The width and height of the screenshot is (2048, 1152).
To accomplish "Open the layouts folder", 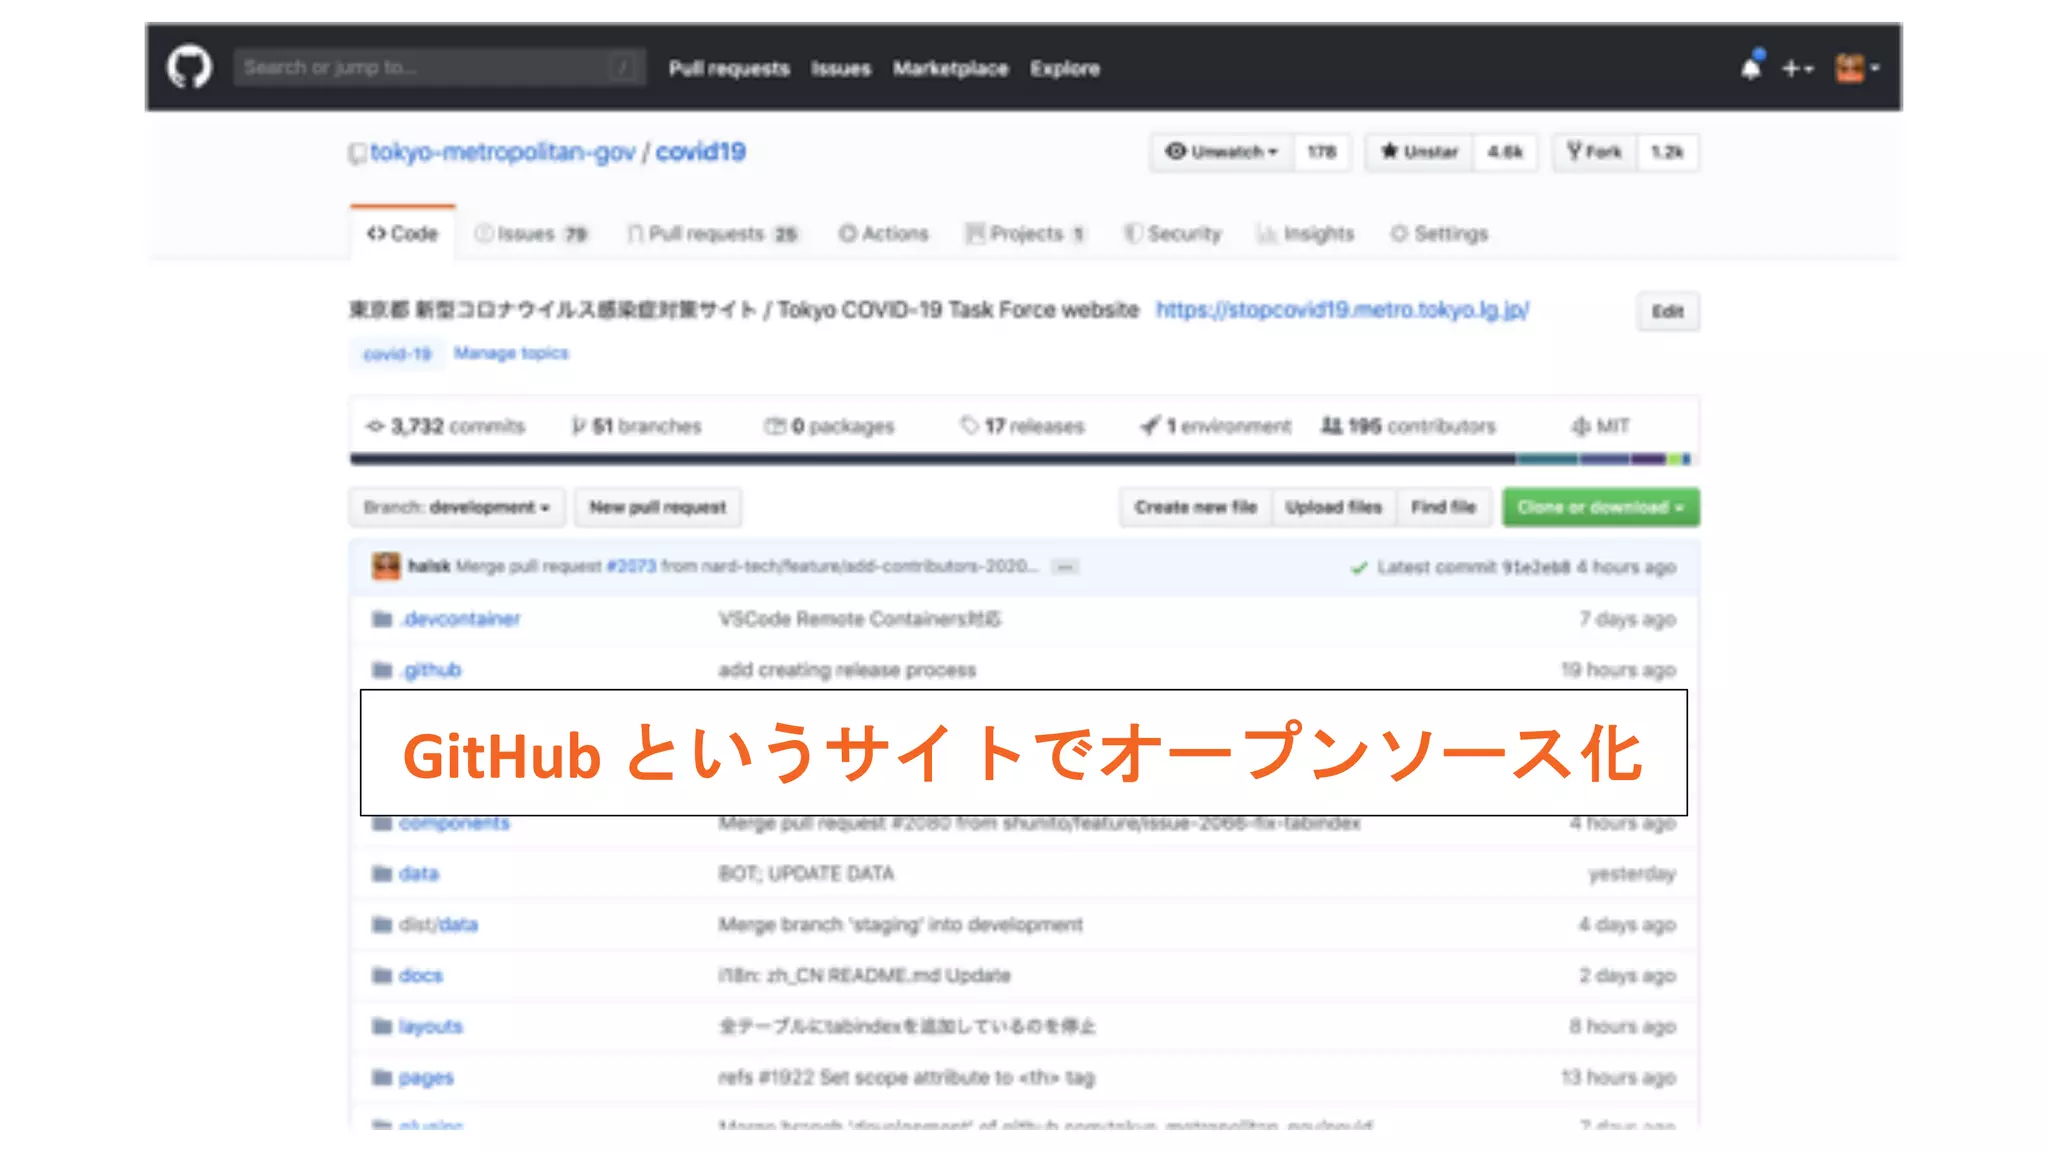I will click(x=430, y=1027).
